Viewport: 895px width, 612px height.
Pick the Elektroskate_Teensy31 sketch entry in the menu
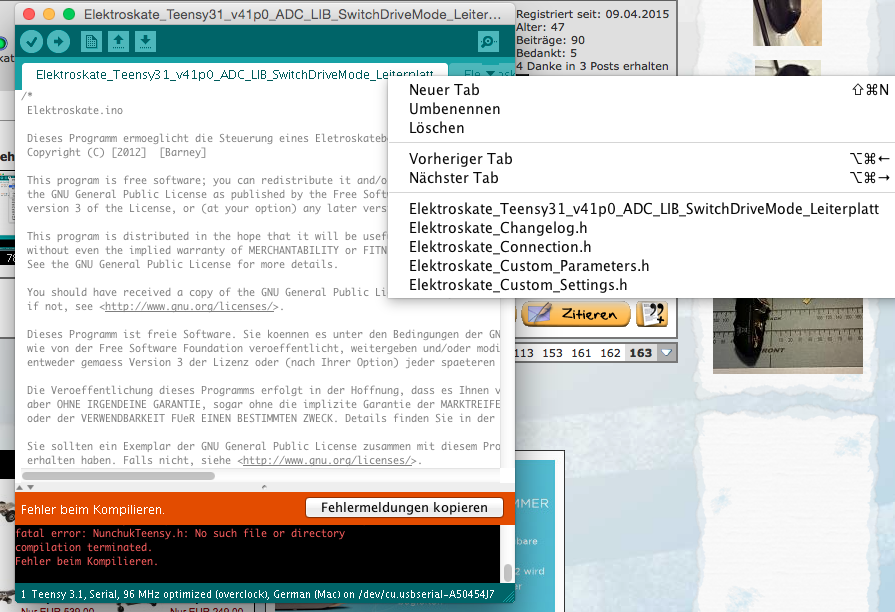click(642, 209)
